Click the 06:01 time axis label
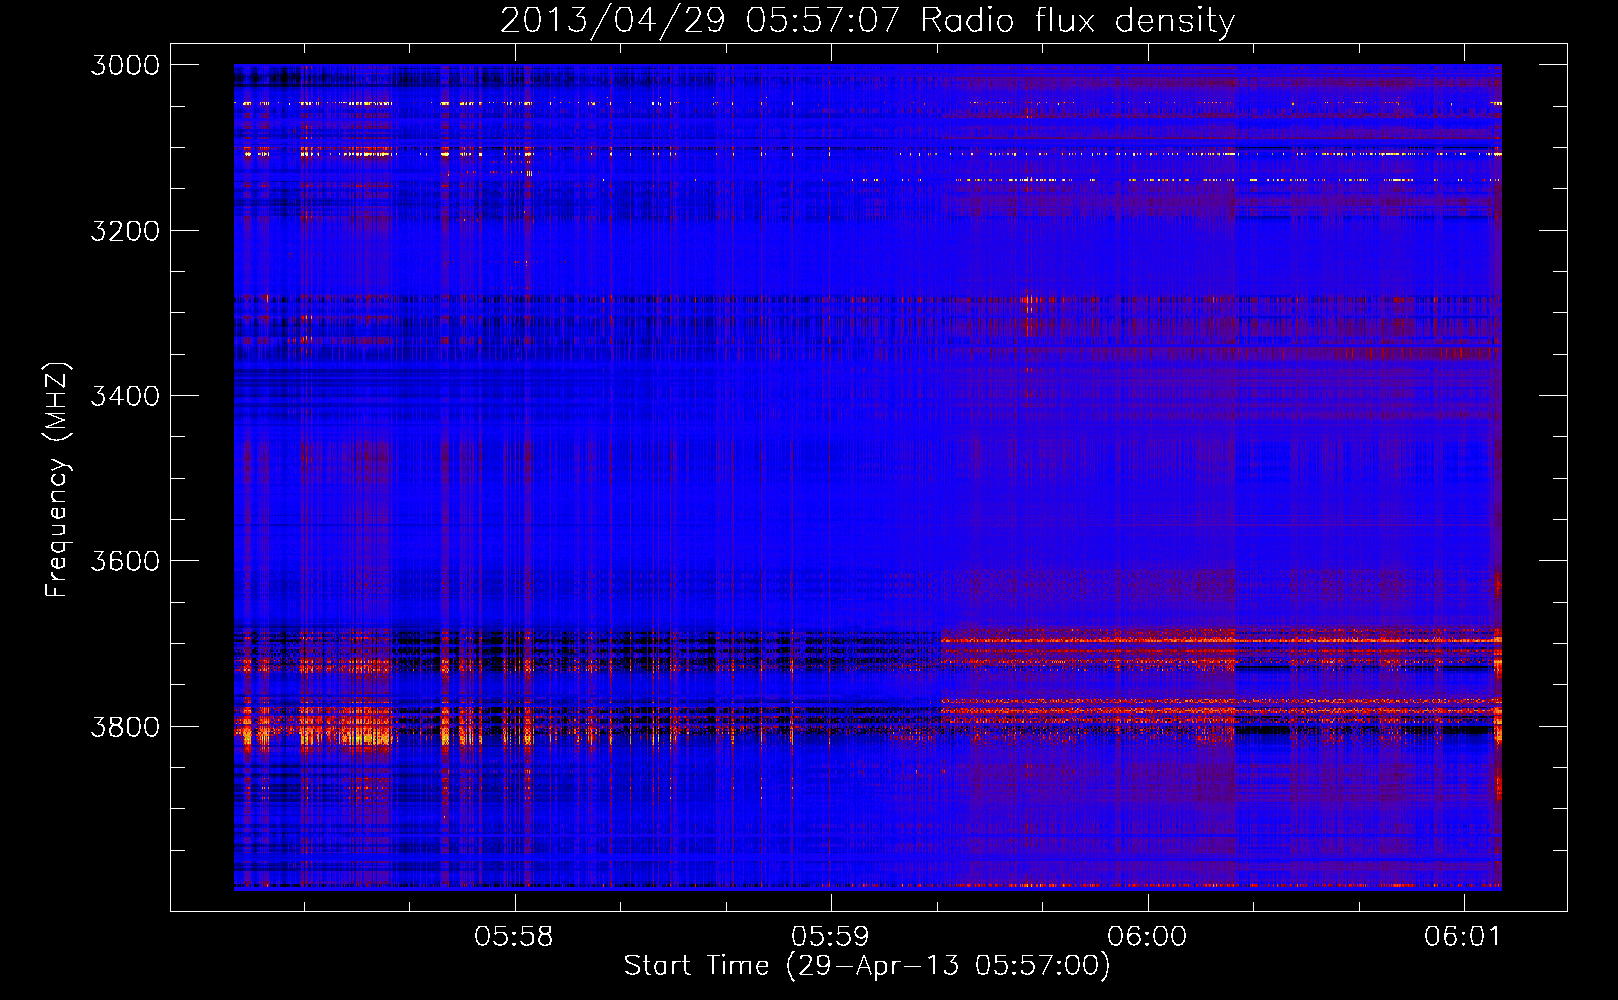 click(x=1463, y=937)
